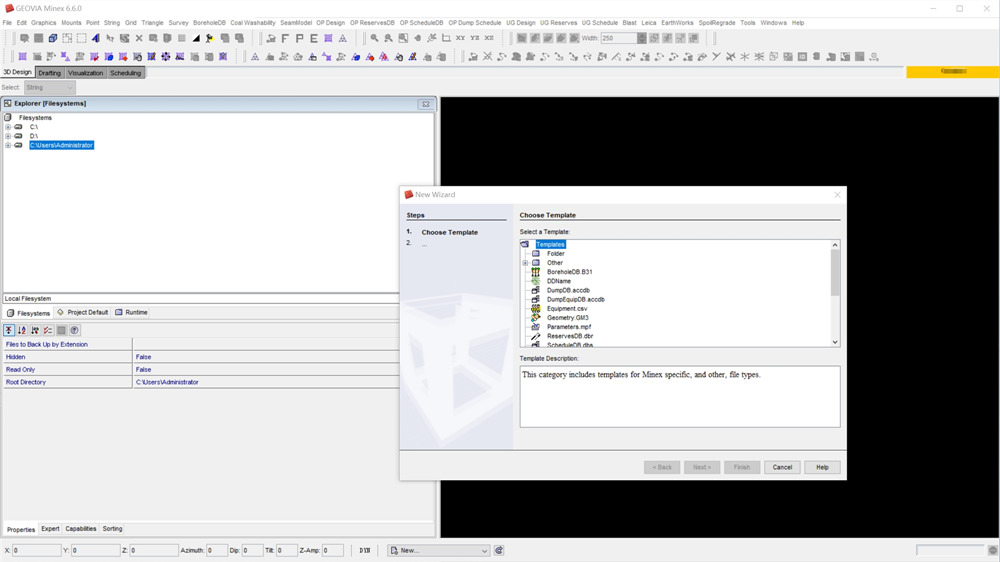Click the unsorted properties icon in Properties toolbar
Image resolution: width=1000 pixels, height=562 pixels.
[9, 330]
